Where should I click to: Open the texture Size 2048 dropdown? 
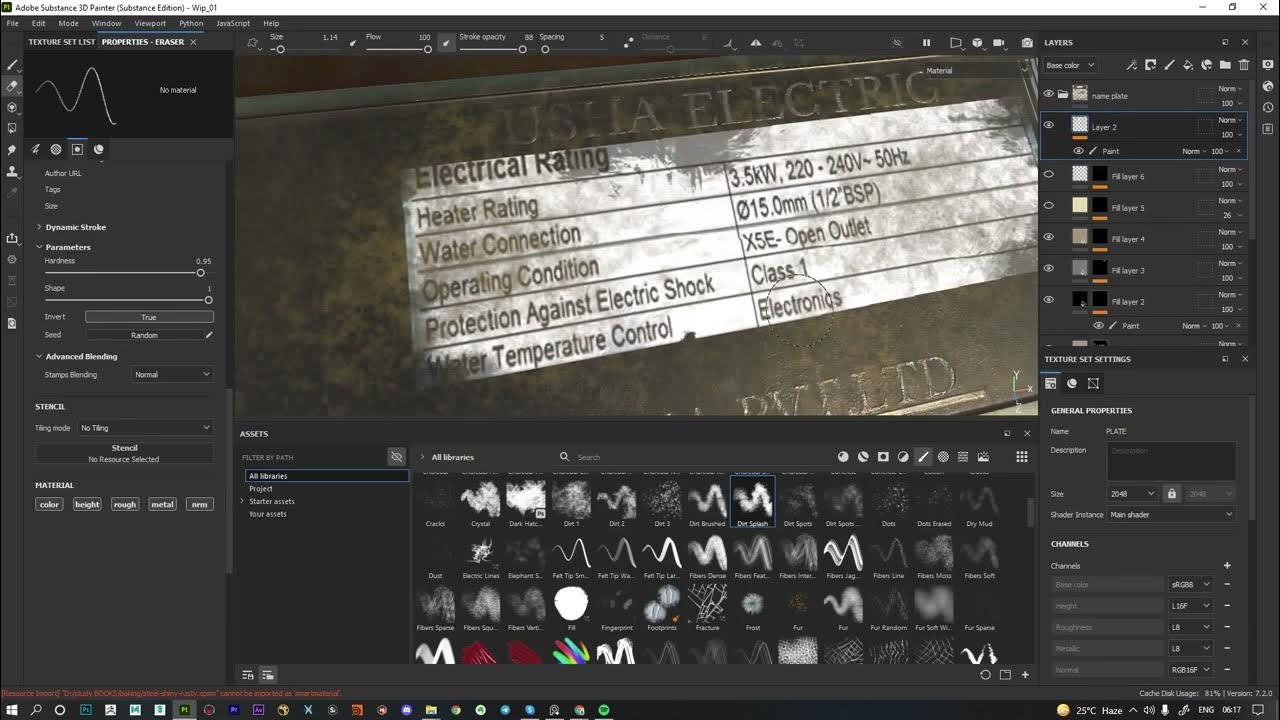tap(1133, 494)
